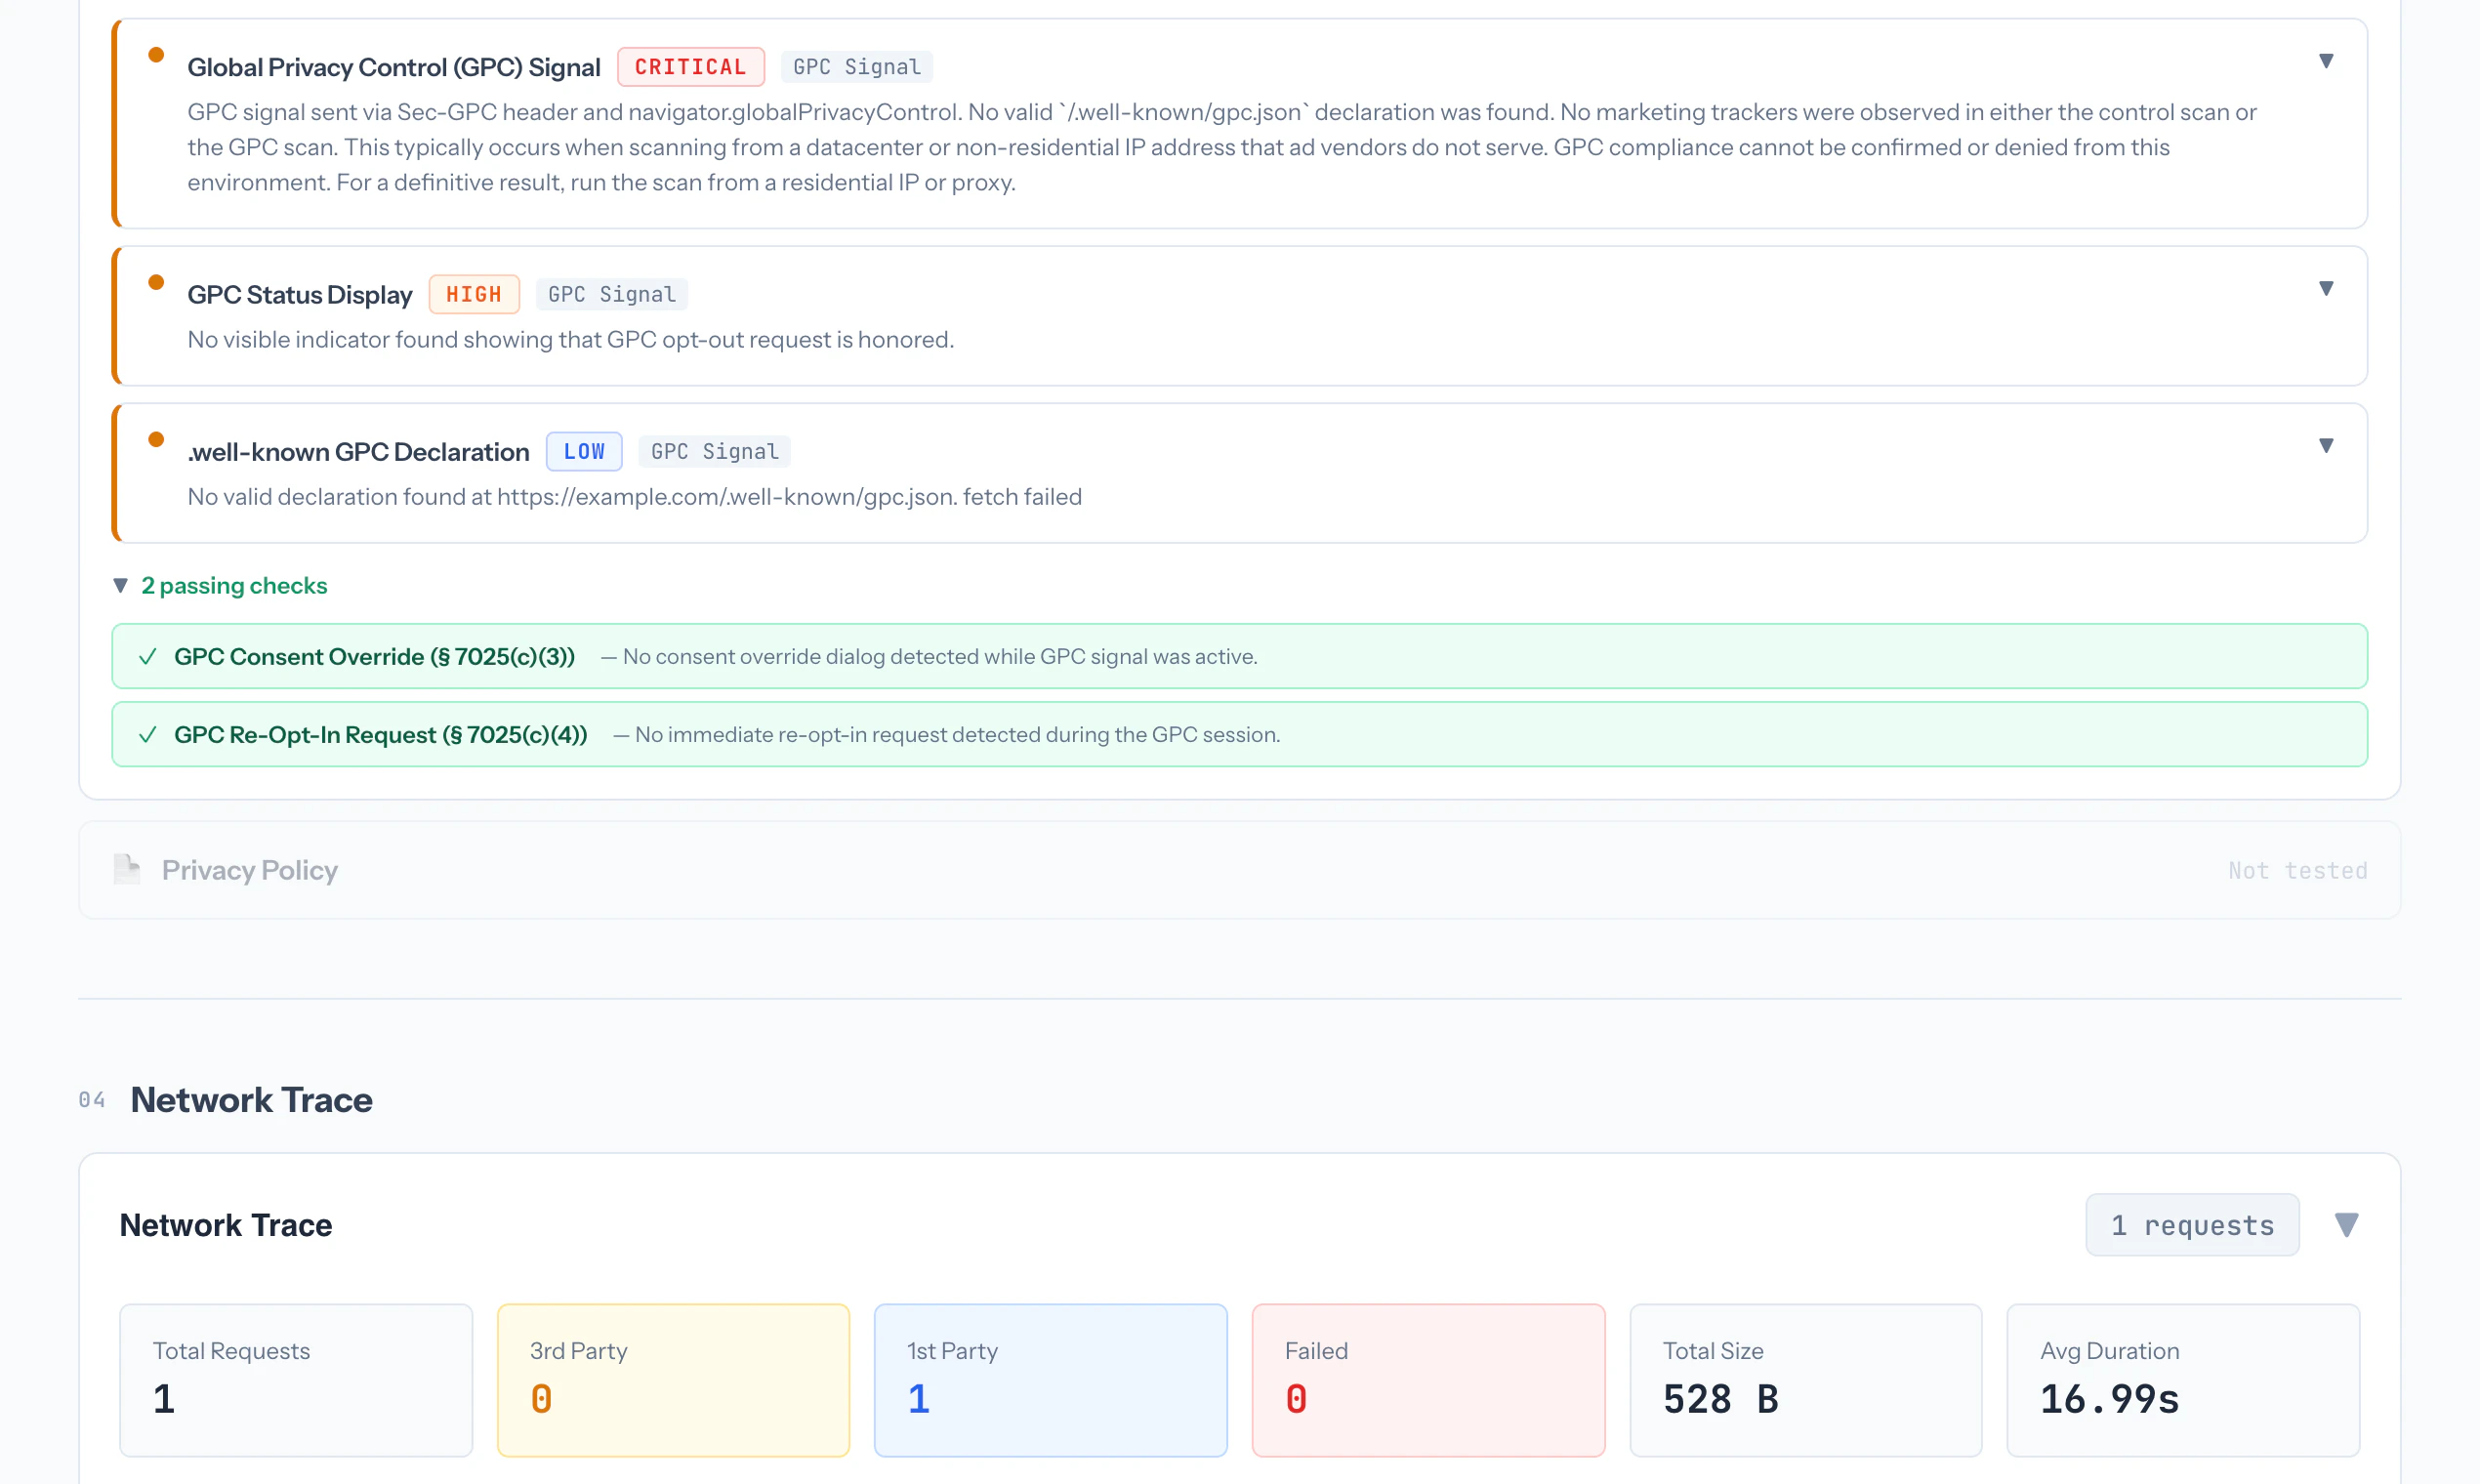Screen dimensions: 2480x1484
Task: Click the HIGH severity badge on GPC Status Display
Action: tap(474, 294)
